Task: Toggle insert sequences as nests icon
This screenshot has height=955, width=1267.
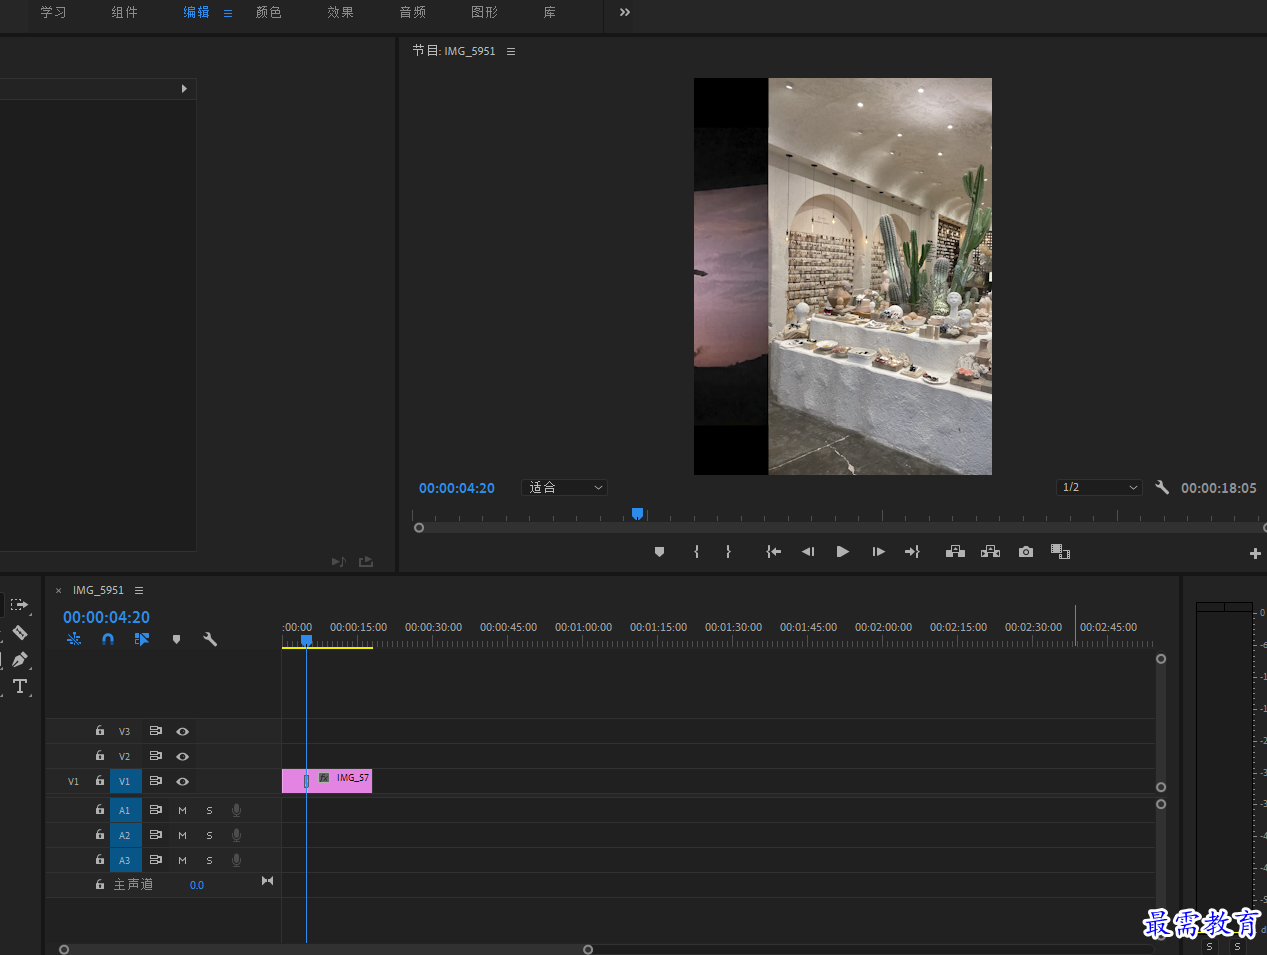Action: [x=74, y=639]
